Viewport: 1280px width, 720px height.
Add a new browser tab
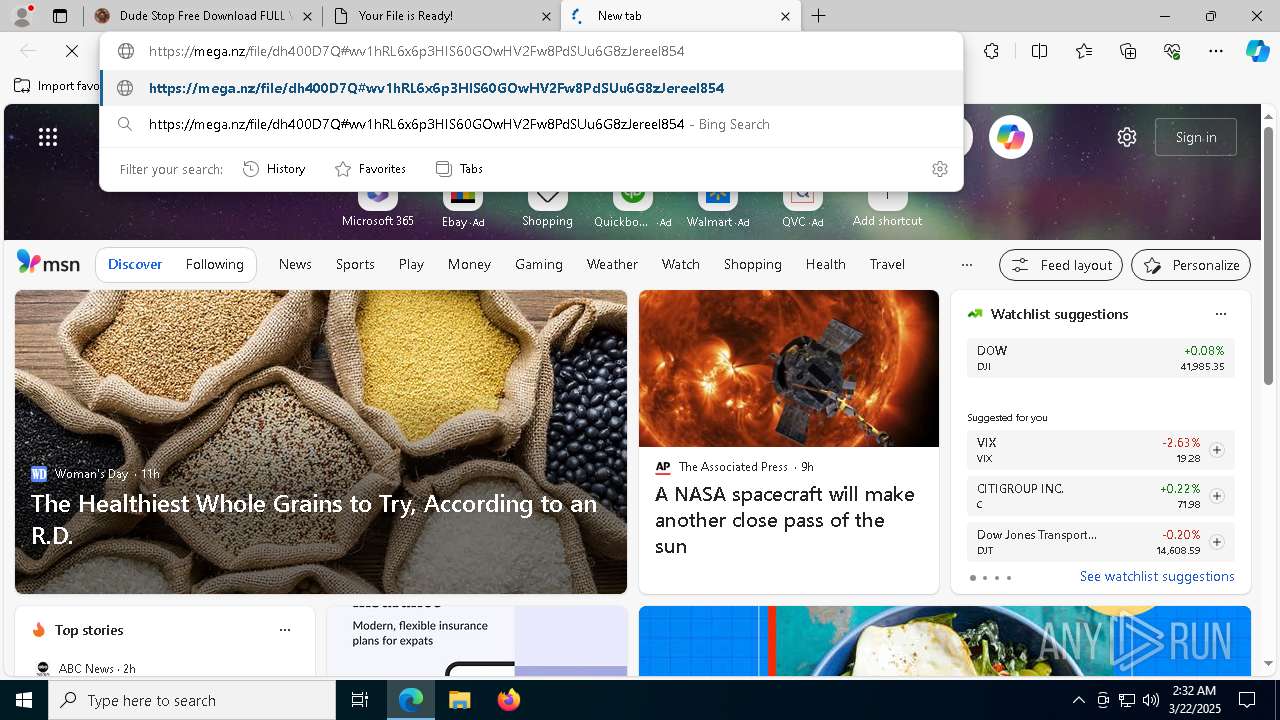click(818, 16)
